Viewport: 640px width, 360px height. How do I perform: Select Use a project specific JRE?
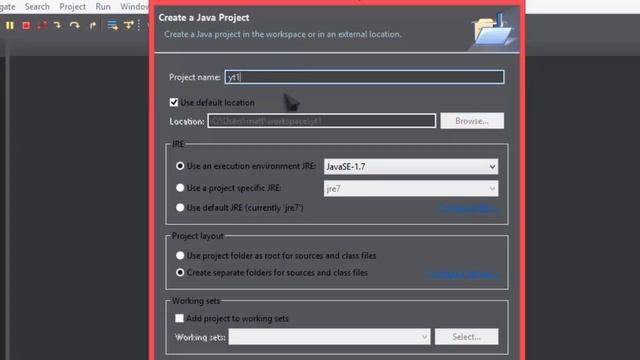(180, 188)
